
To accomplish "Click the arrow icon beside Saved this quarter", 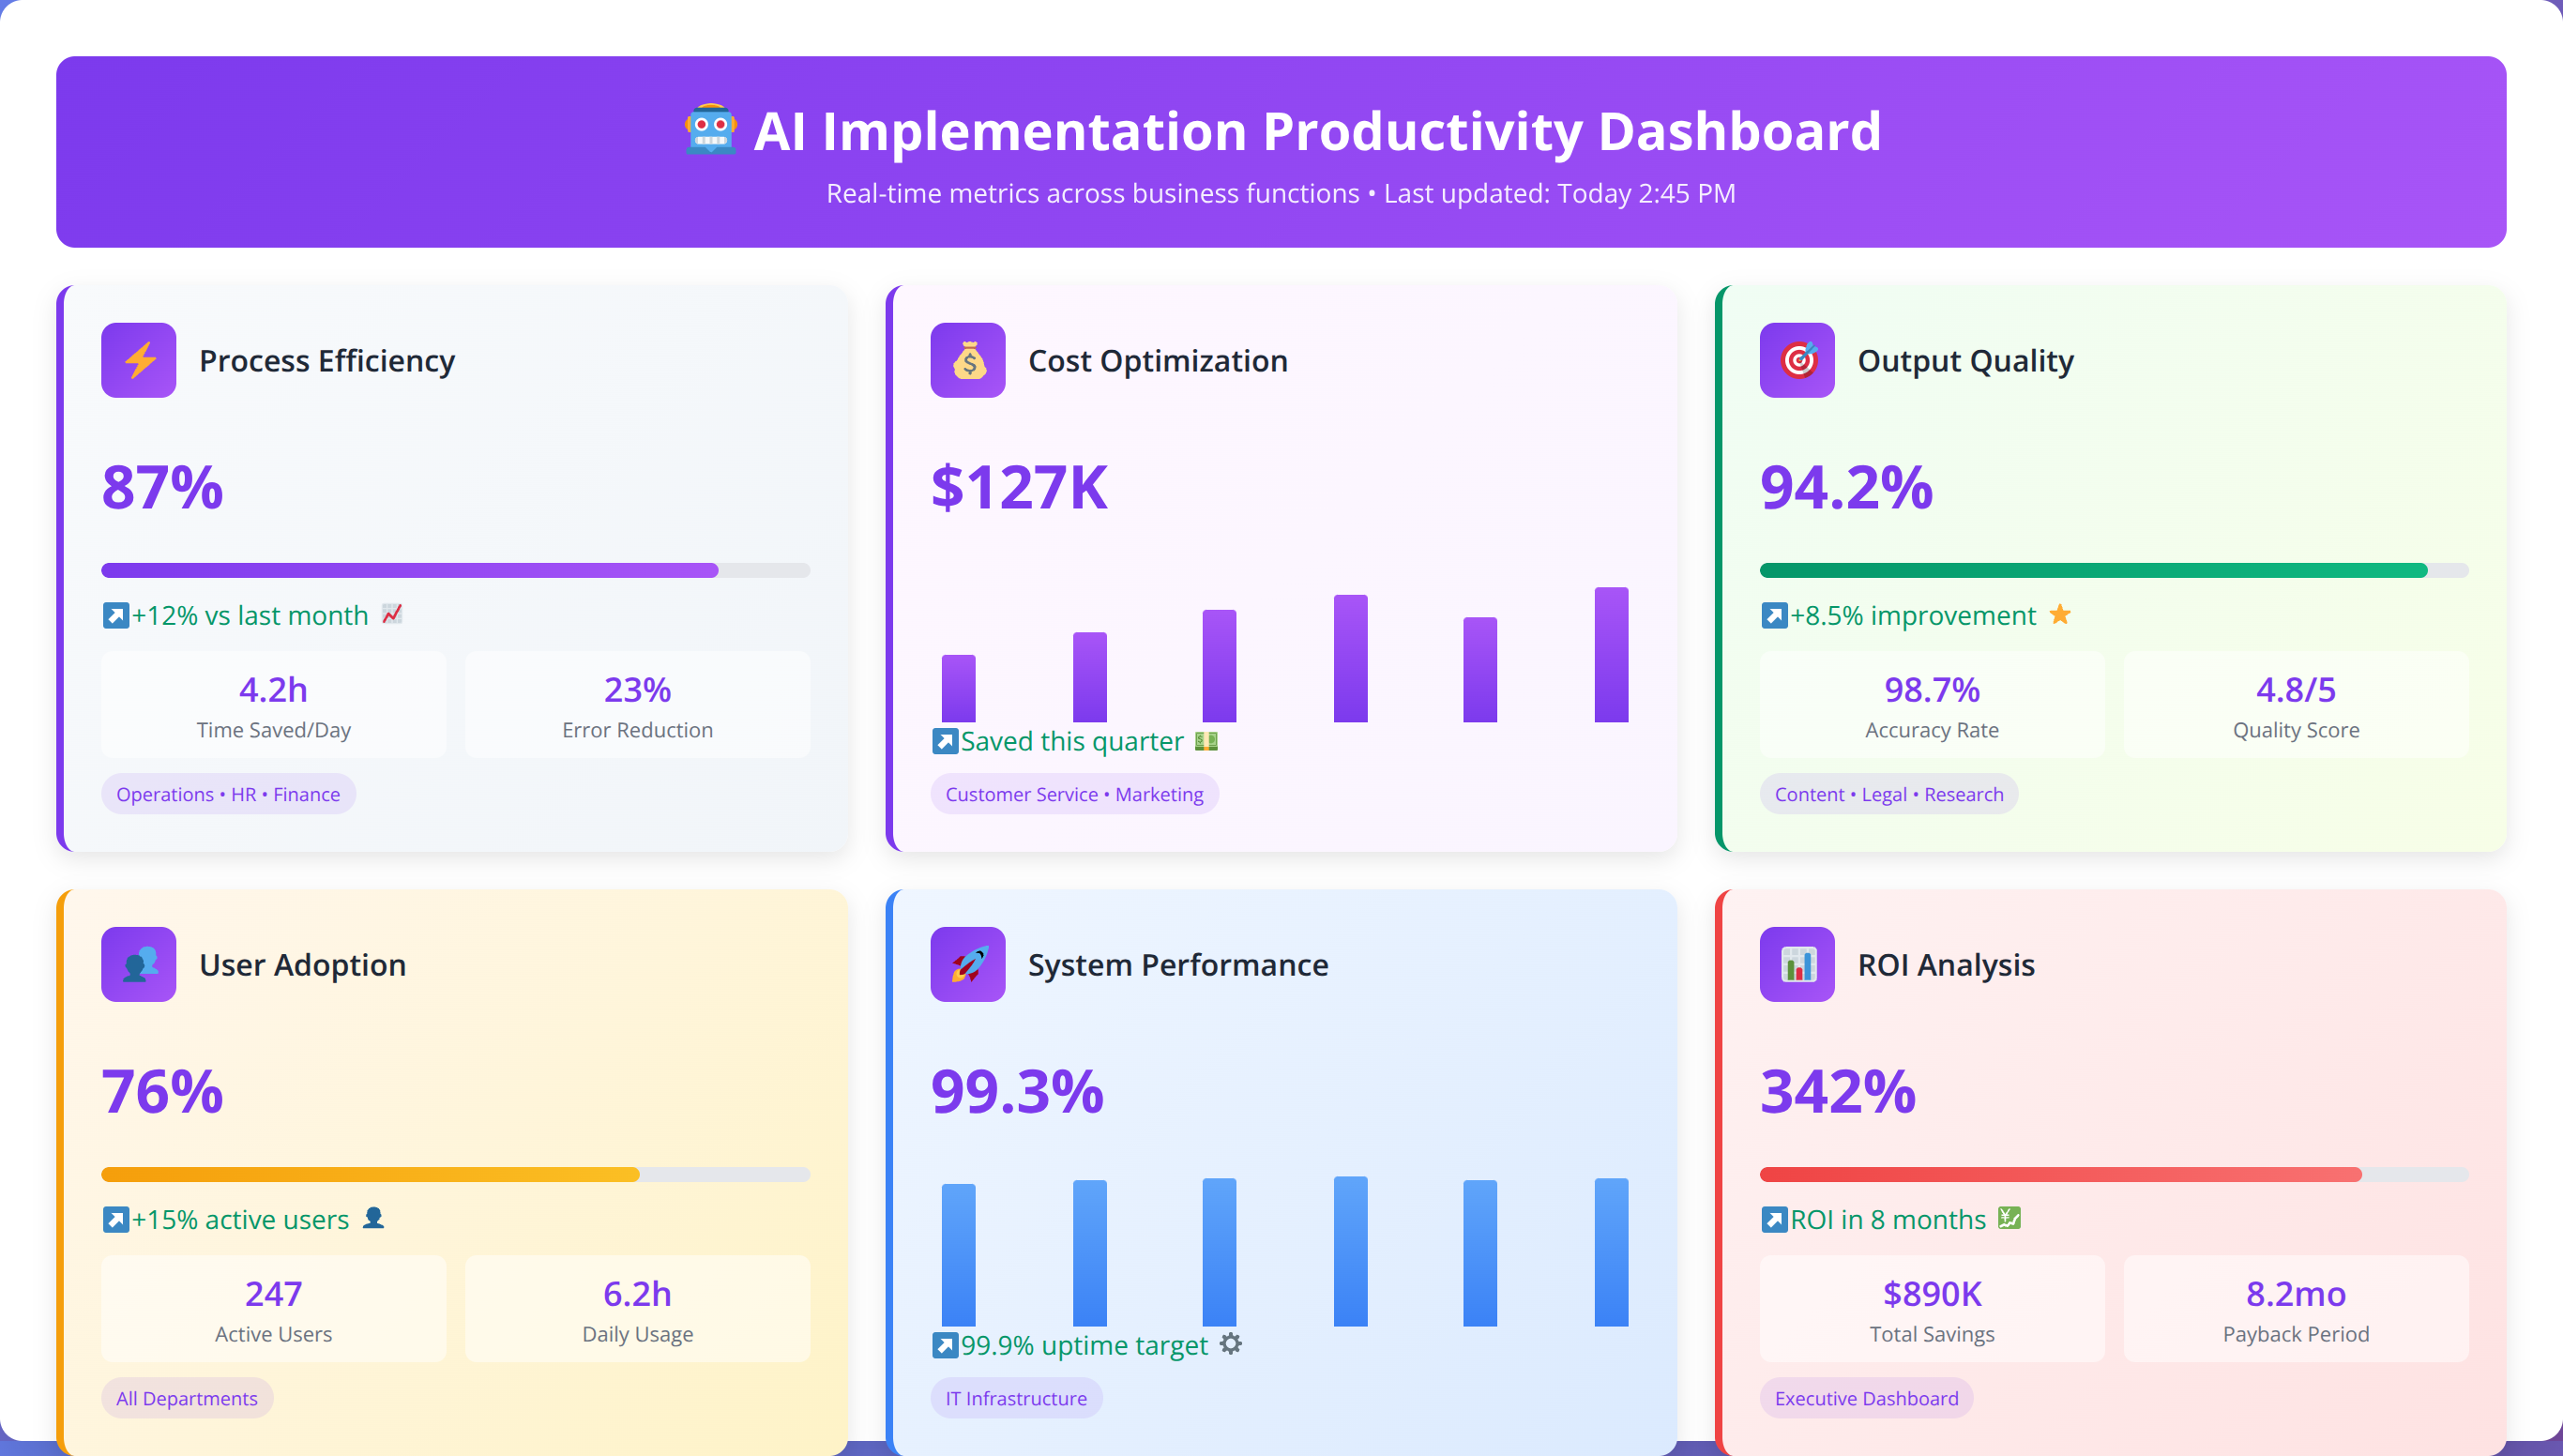I will (945, 741).
